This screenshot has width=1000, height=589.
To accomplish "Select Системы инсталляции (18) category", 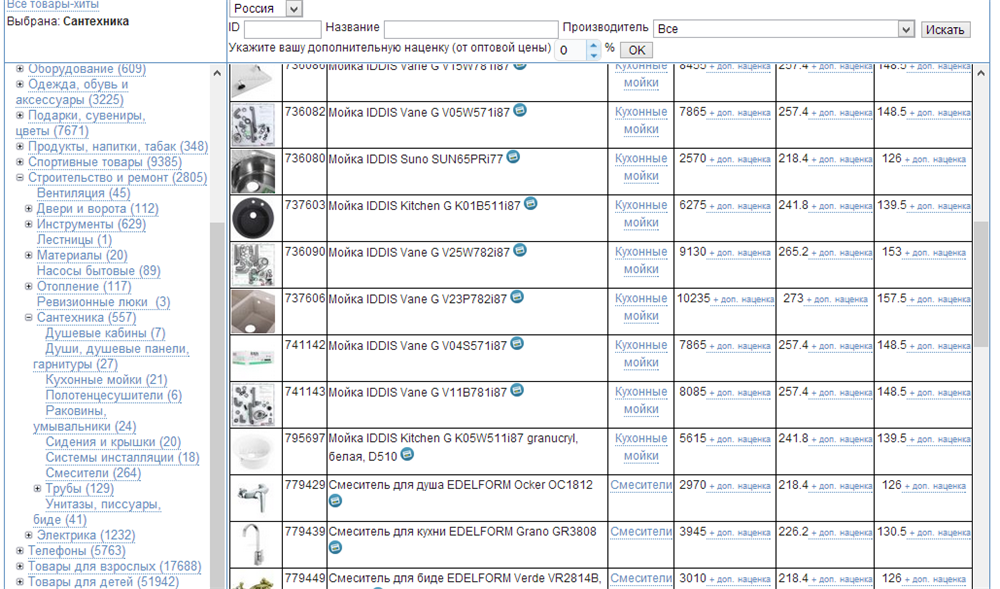I will coord(122,458).
